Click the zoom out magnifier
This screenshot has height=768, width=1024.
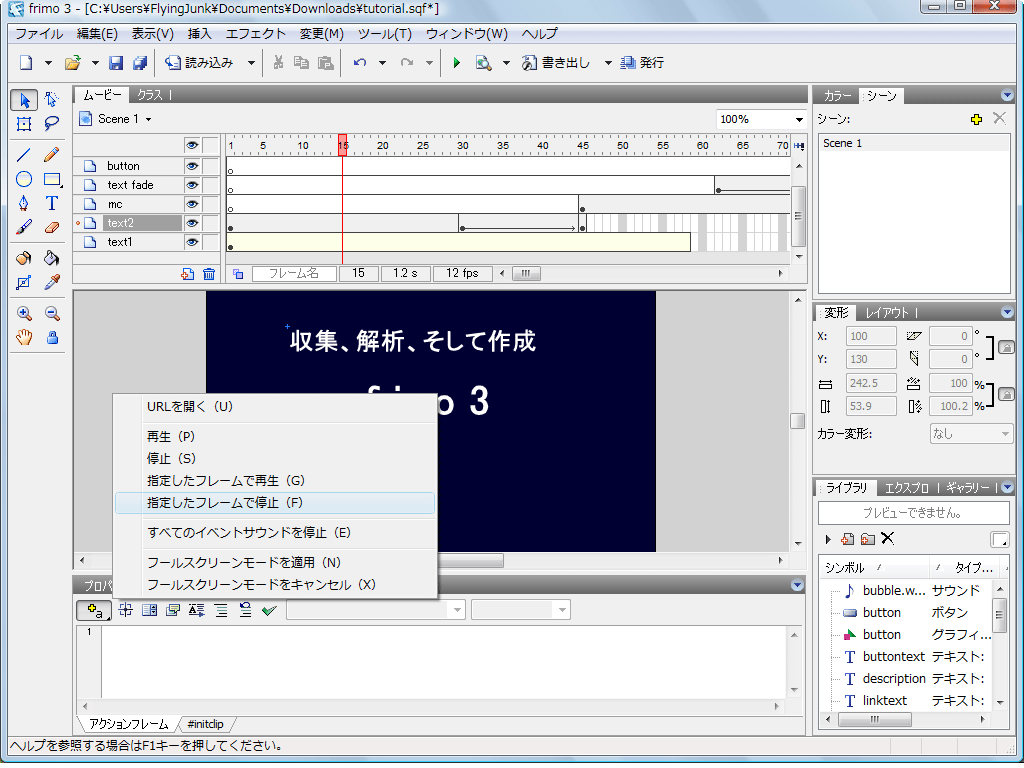pos(52,313)
